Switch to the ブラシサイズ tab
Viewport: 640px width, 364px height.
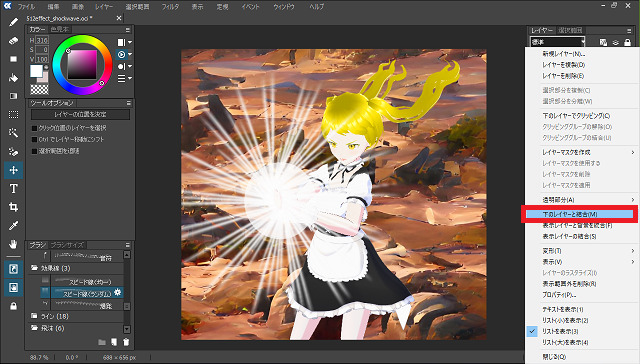pyautogui.click(x=67, y=245)
